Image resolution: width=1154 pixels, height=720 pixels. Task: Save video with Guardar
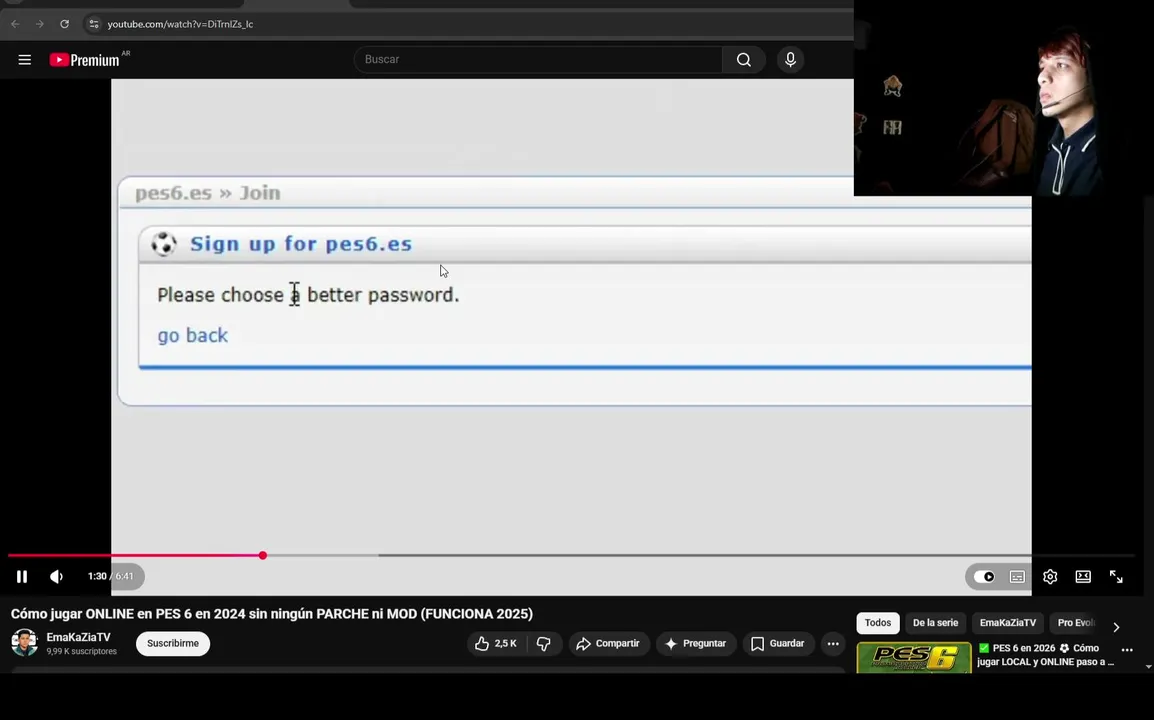(778, 643)
